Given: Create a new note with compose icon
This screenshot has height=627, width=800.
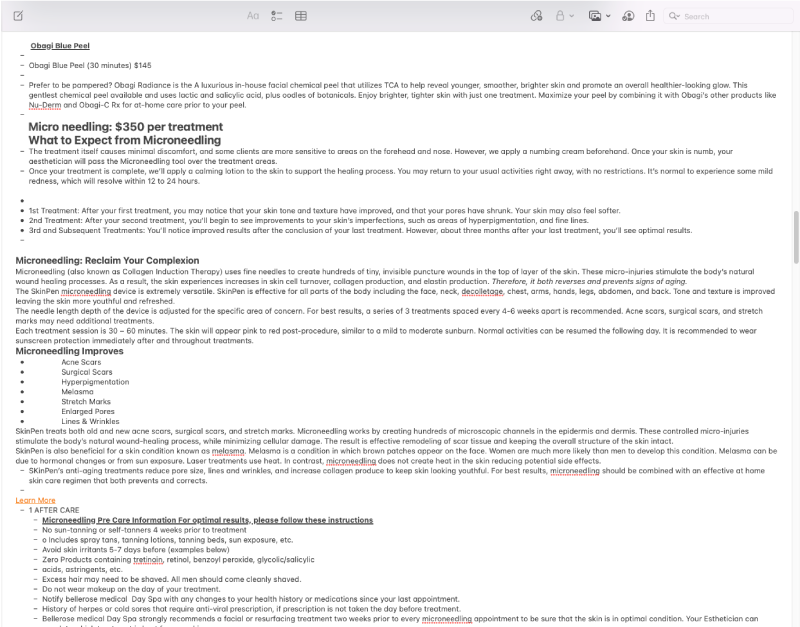Looking at the screenshot, I should pyautogui.click(x=18, y=16).
